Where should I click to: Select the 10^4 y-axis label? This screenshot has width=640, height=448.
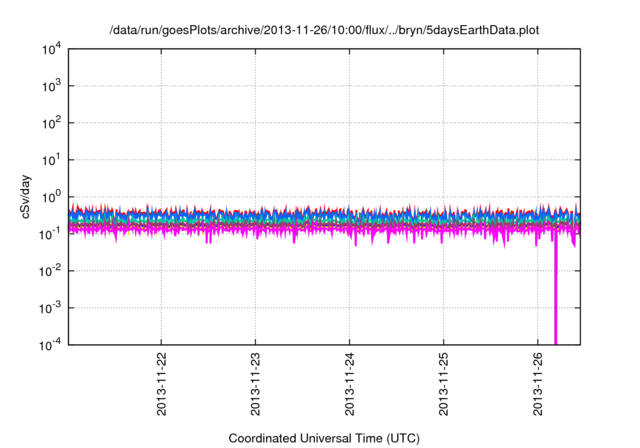coord(52,50)
